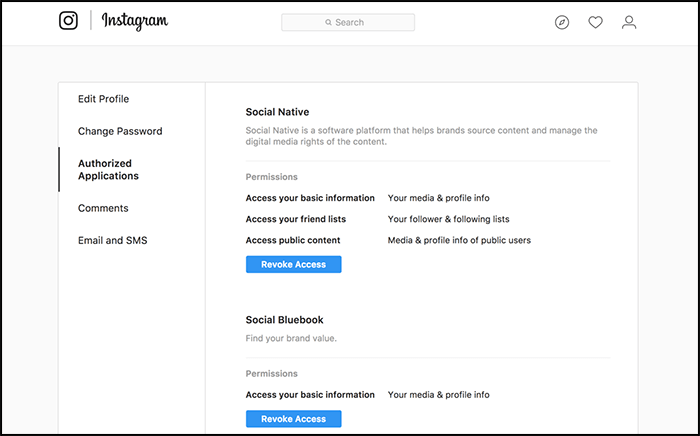Click the Social Native description paragraph
700x436 pixels.
(421, 136)
